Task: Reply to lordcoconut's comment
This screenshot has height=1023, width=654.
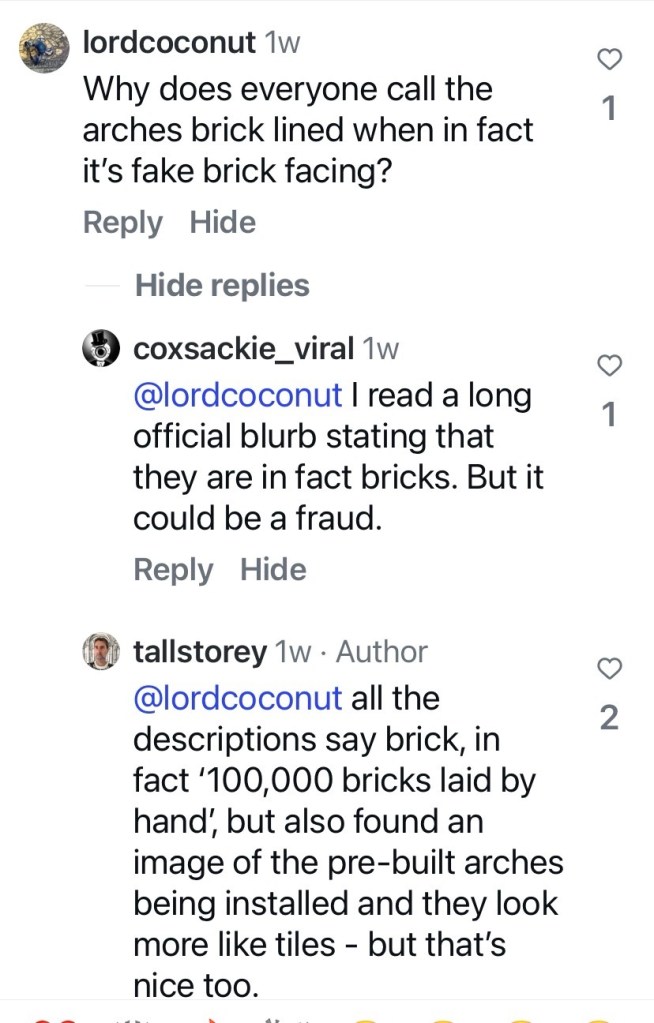Action: 122,222
